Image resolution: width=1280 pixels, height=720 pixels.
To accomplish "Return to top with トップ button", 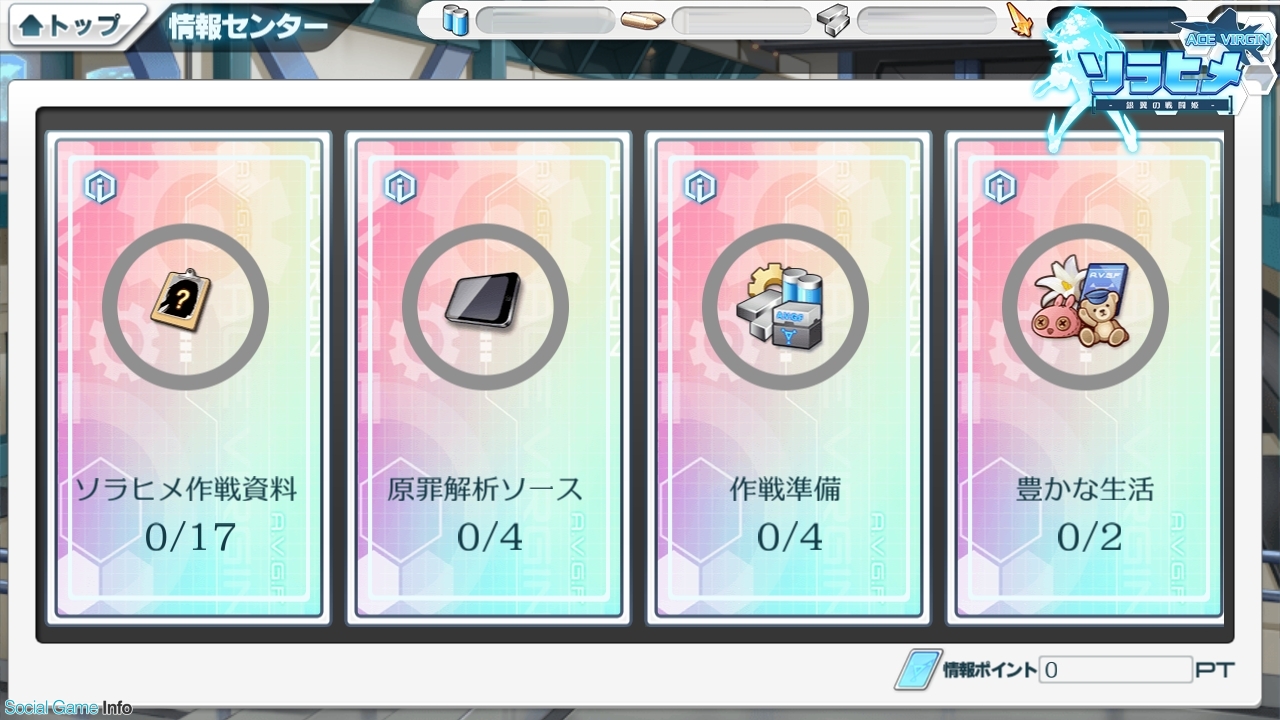I will 68,27.
